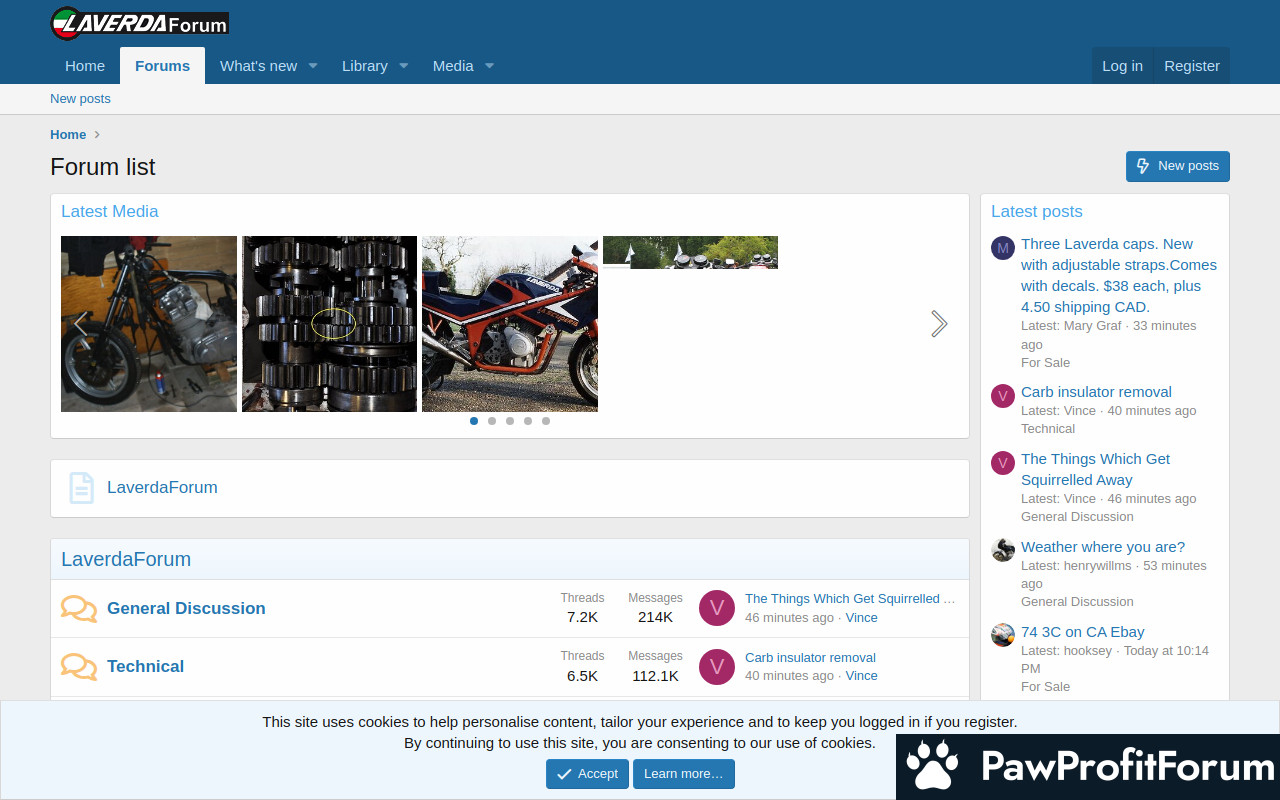Click the Log in link

click(x=1122, y=66)
